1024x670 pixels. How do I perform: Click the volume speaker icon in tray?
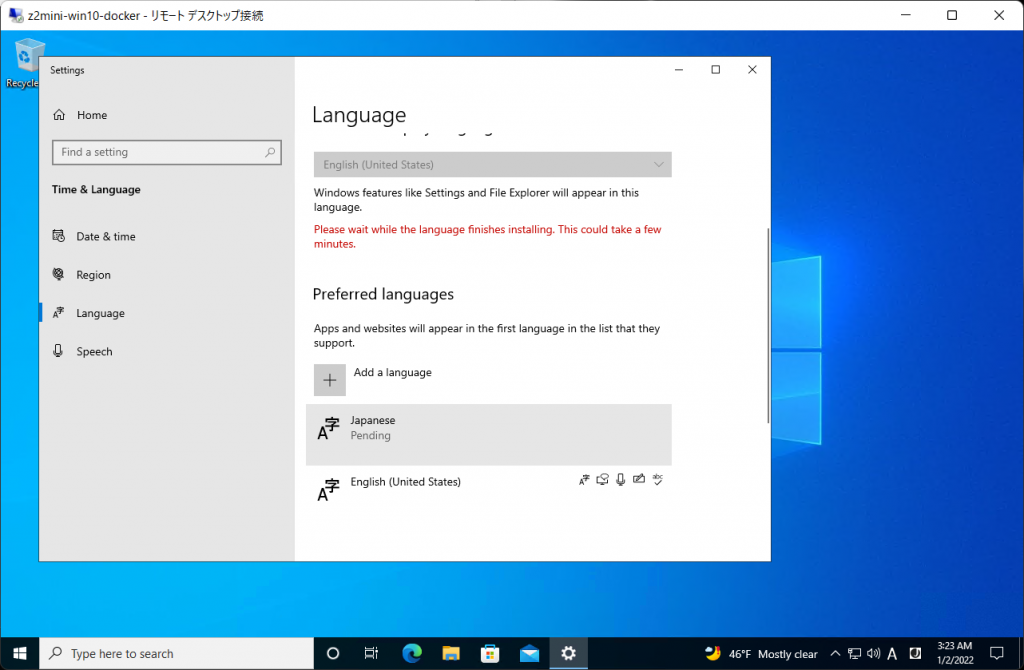pos(873,653)
